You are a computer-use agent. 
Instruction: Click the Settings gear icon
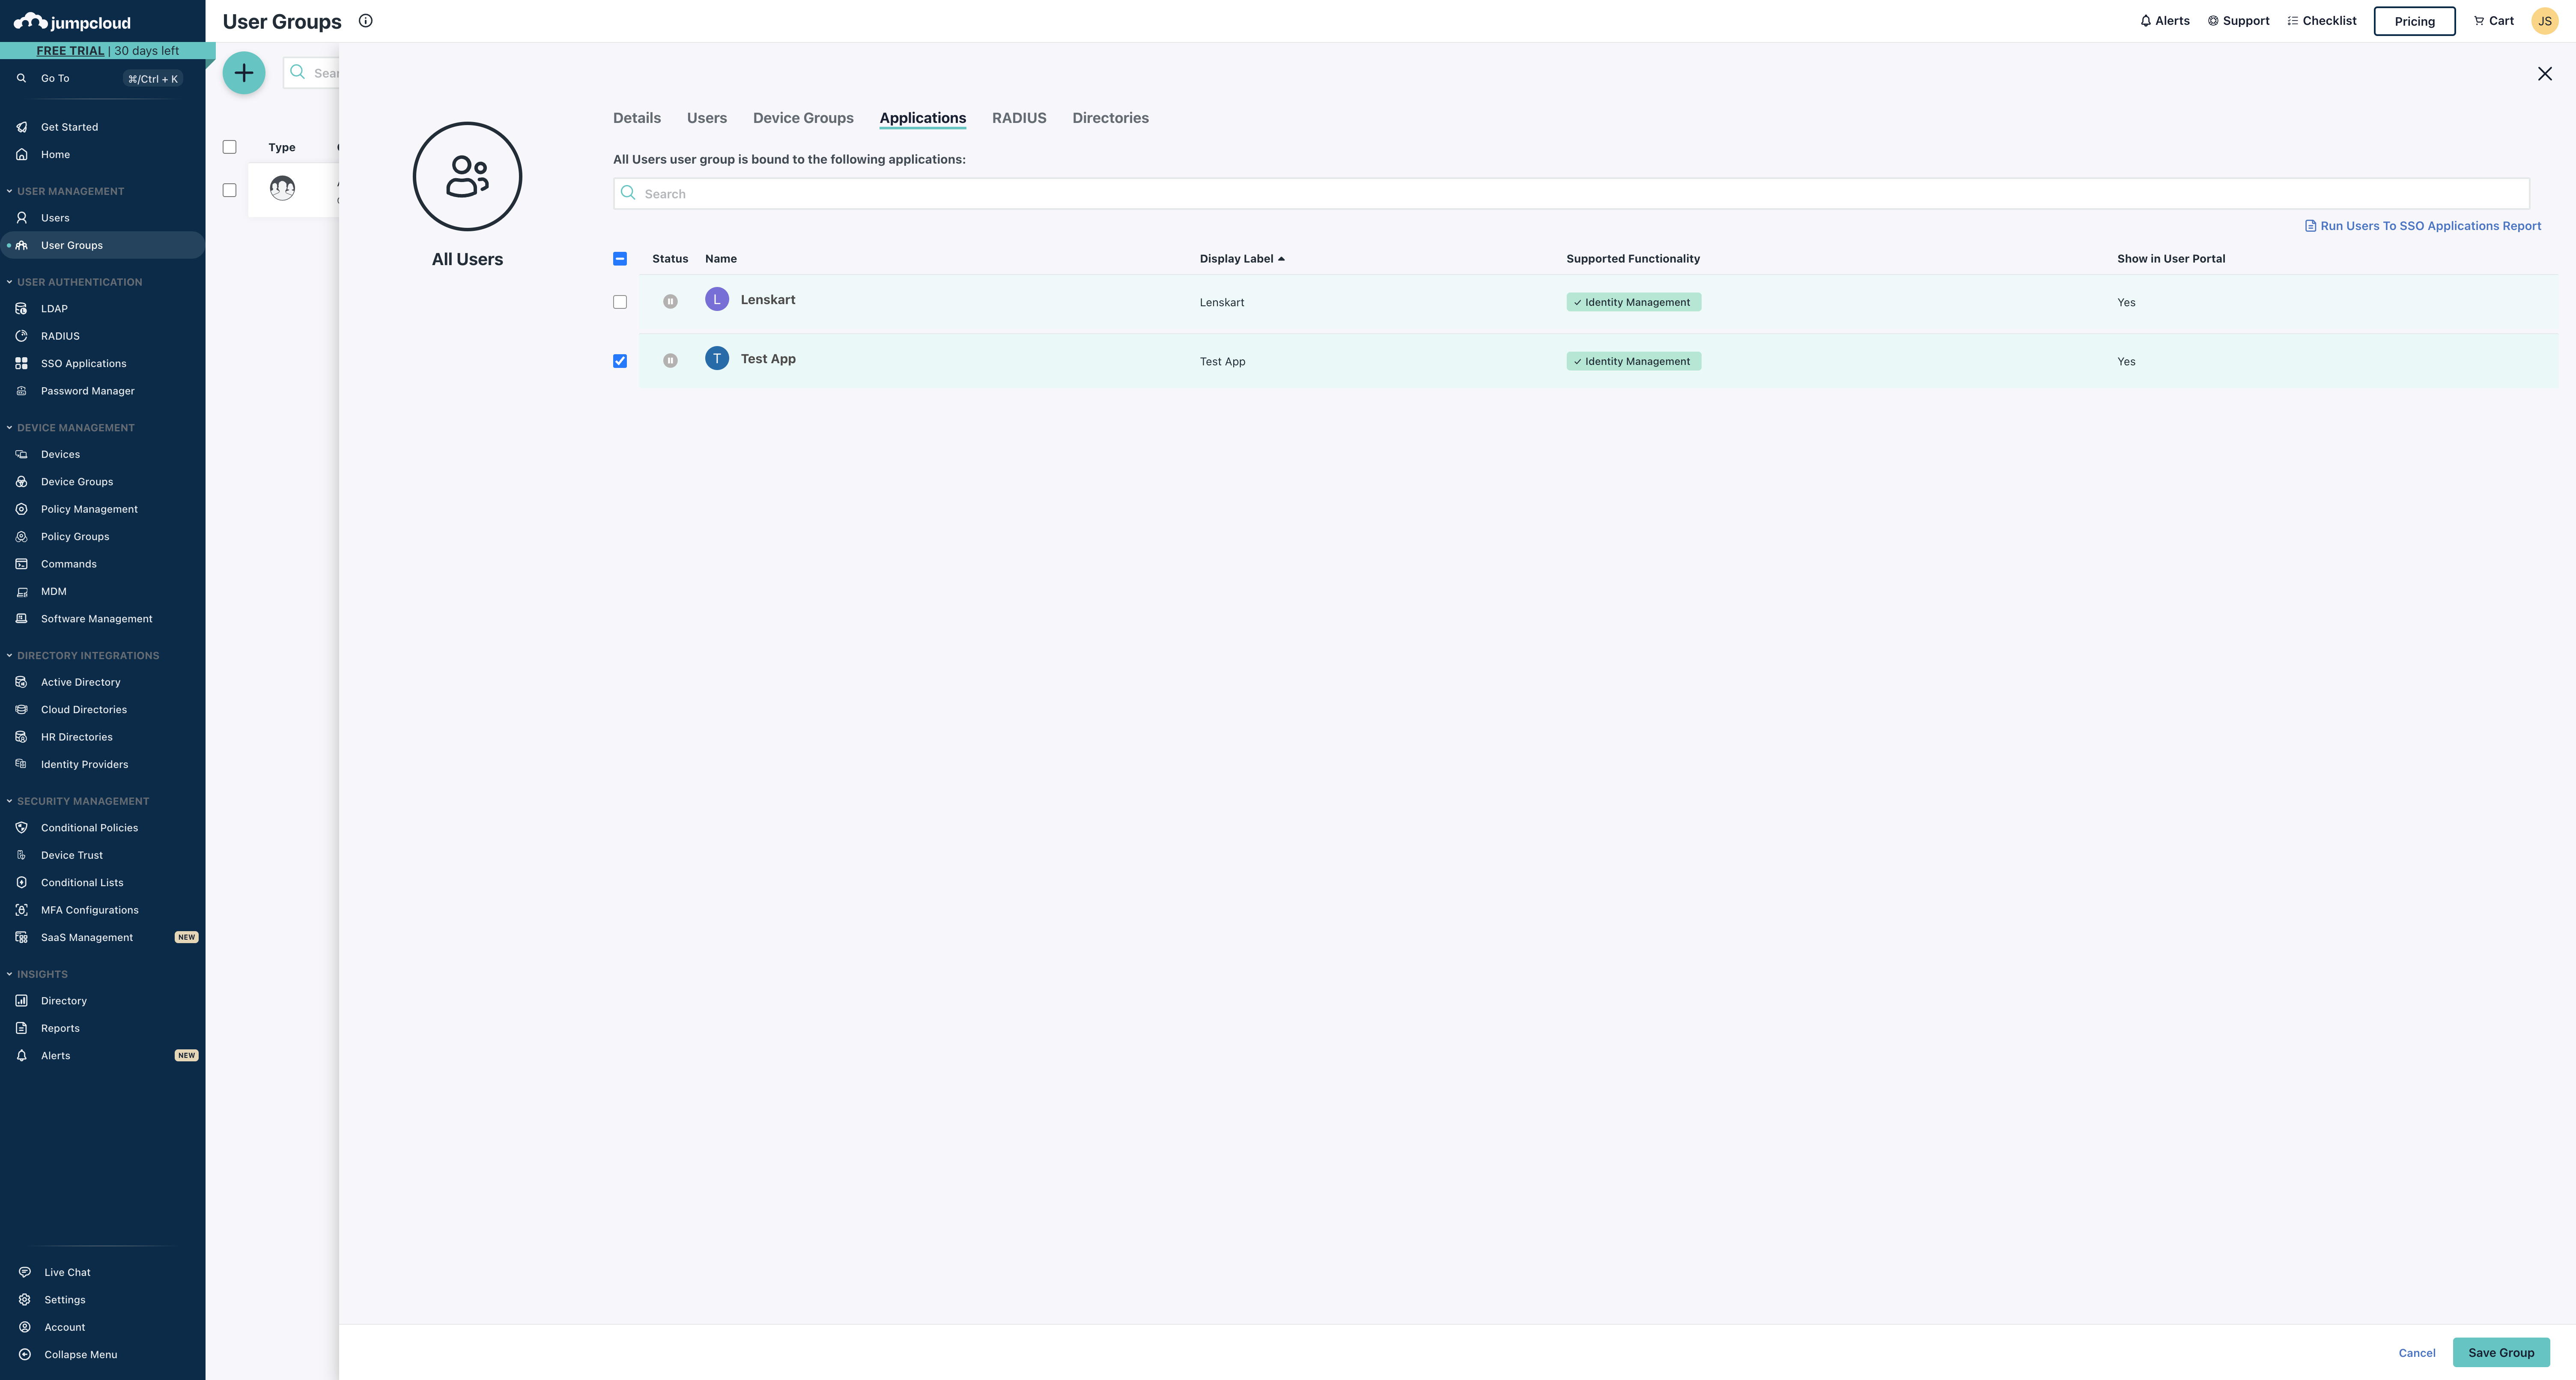pyautogui.click(x=24, y=1300)
